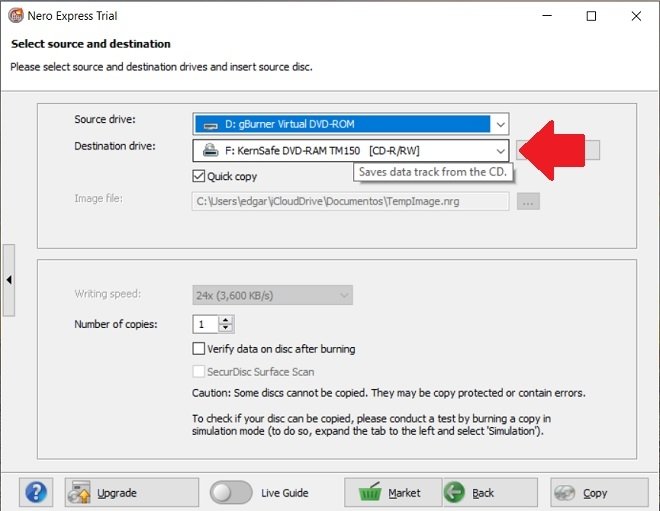
Task: Toggle the Live Guide switch
Action: point(231,492)
